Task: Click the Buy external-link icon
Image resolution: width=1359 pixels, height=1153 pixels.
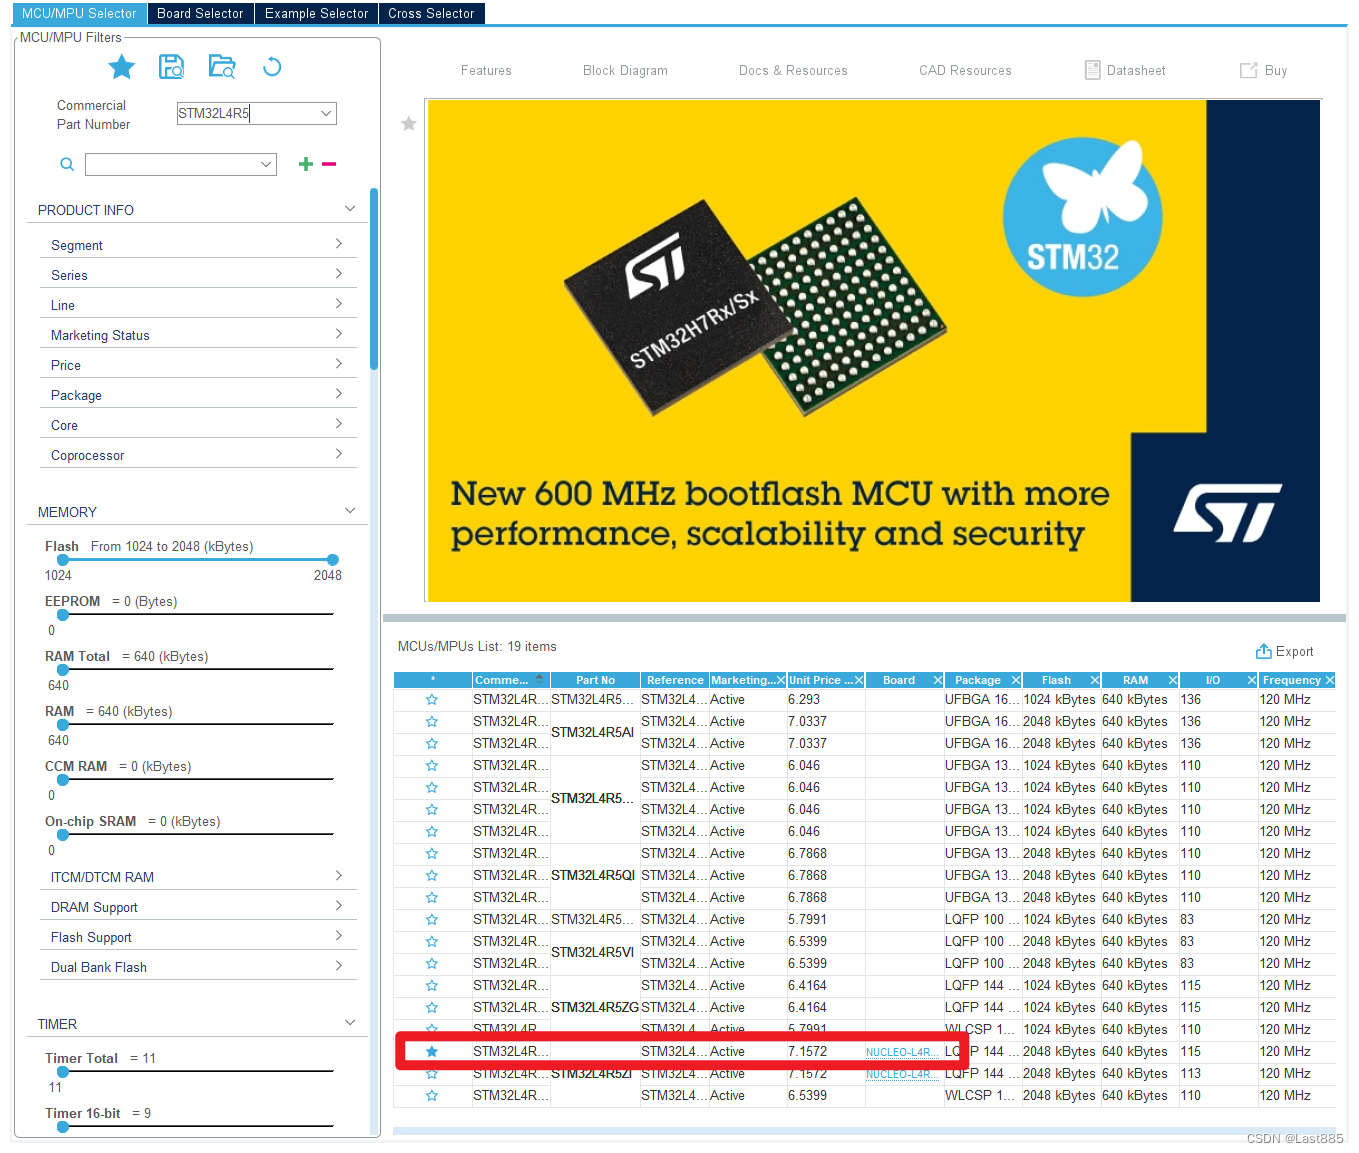Action: coord(1248,70)
